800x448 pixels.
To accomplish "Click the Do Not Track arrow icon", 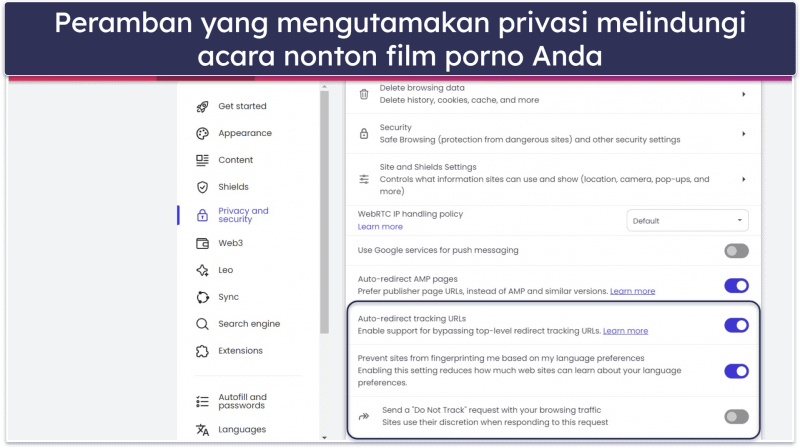I will [x=364, y=416].
